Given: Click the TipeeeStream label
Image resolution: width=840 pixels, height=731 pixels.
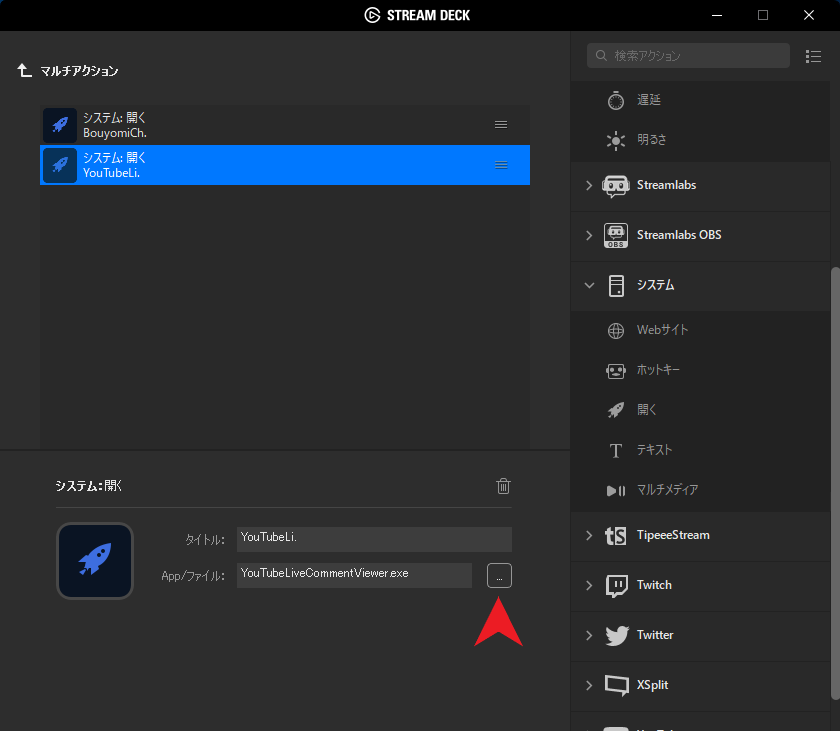Looking at the screenshot, I should click(x=673, y=535).
